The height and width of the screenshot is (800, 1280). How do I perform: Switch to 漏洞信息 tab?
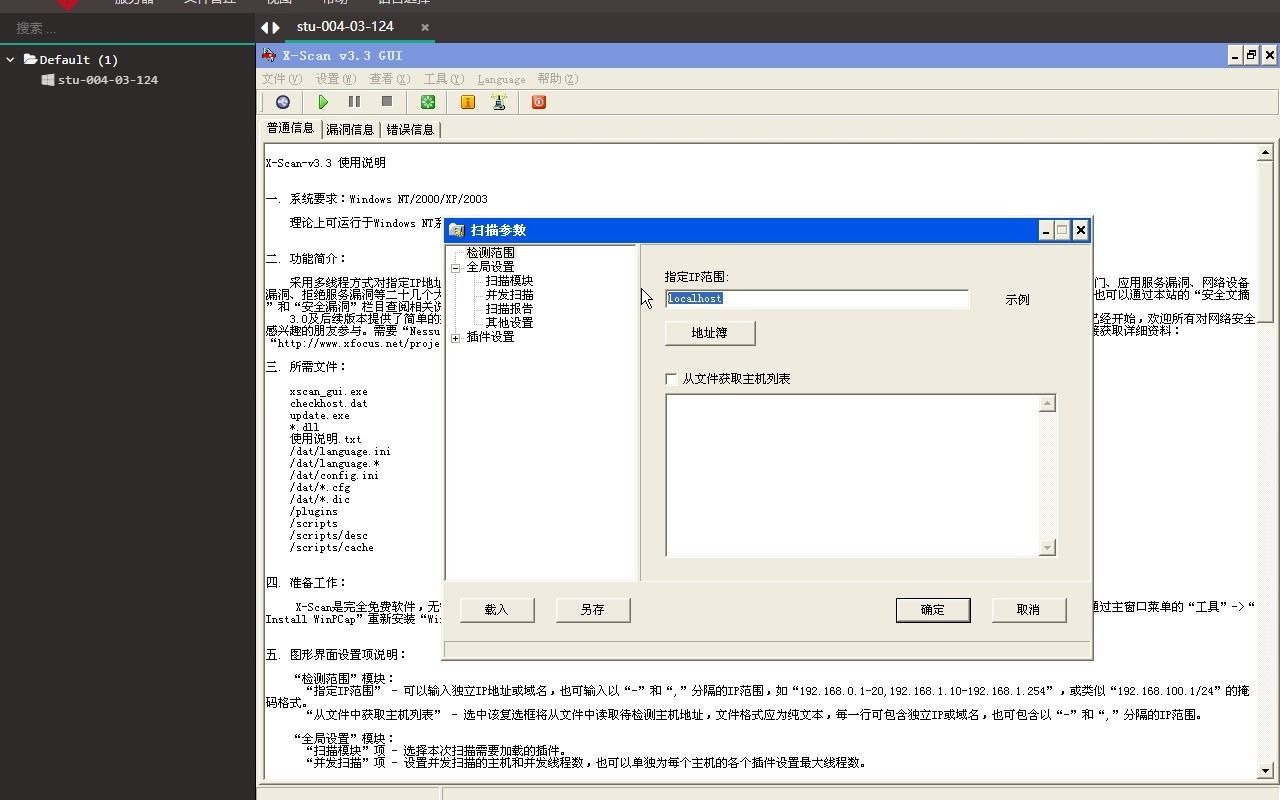(350, 129)
